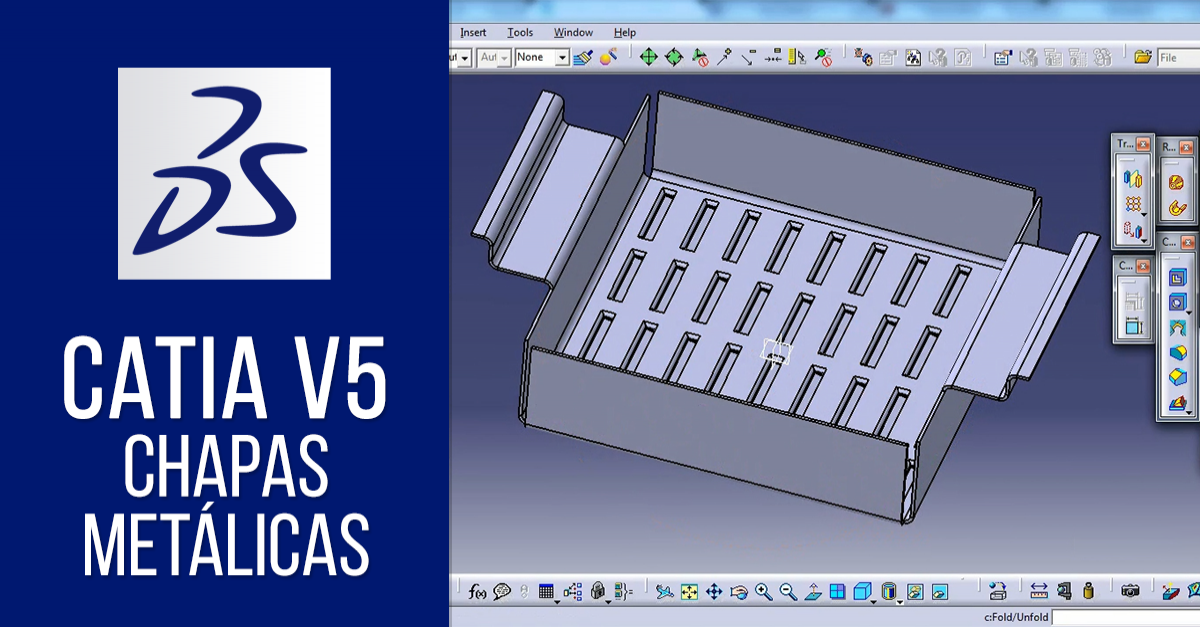
Task: Open the Help menu
Action: (x=625, y=32)
